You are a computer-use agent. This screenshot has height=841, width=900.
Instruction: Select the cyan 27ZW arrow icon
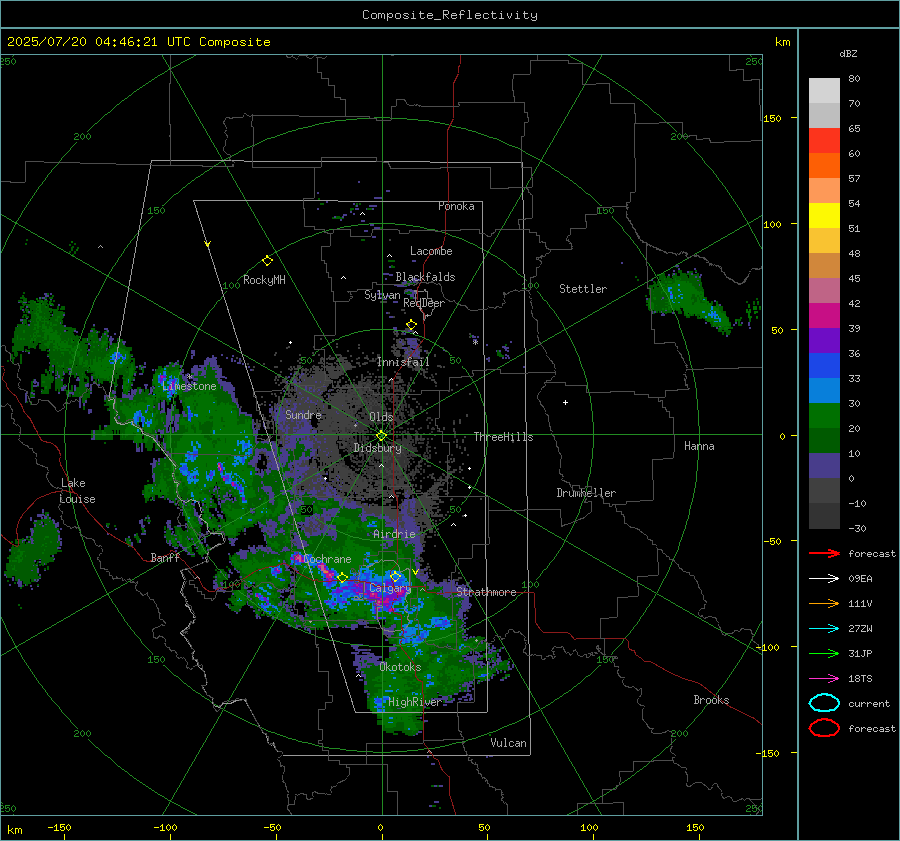click(824, 629)
